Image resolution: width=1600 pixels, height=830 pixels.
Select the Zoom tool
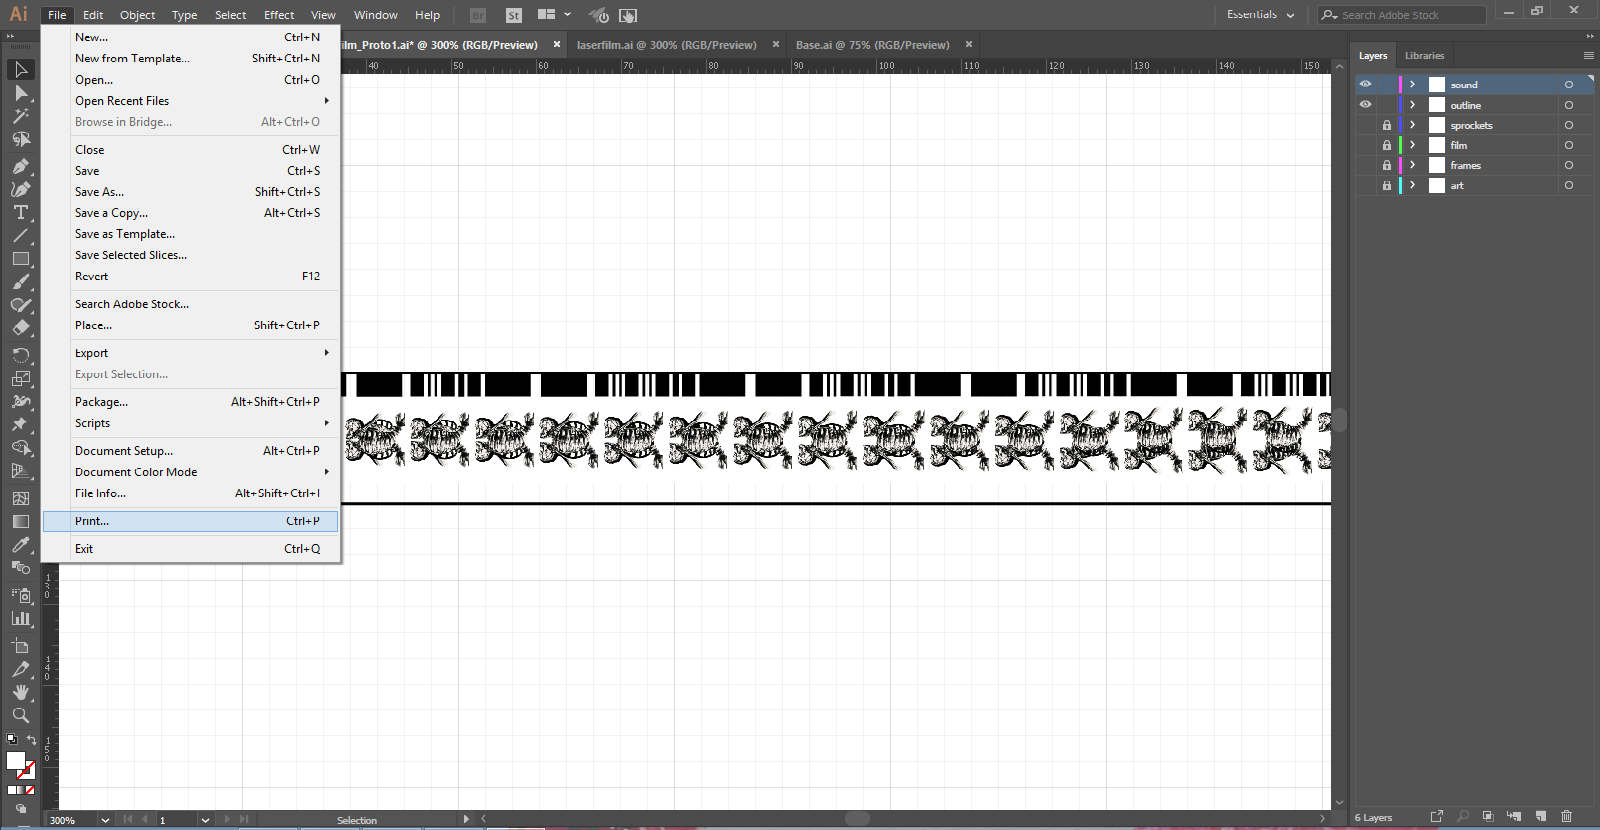20,715
